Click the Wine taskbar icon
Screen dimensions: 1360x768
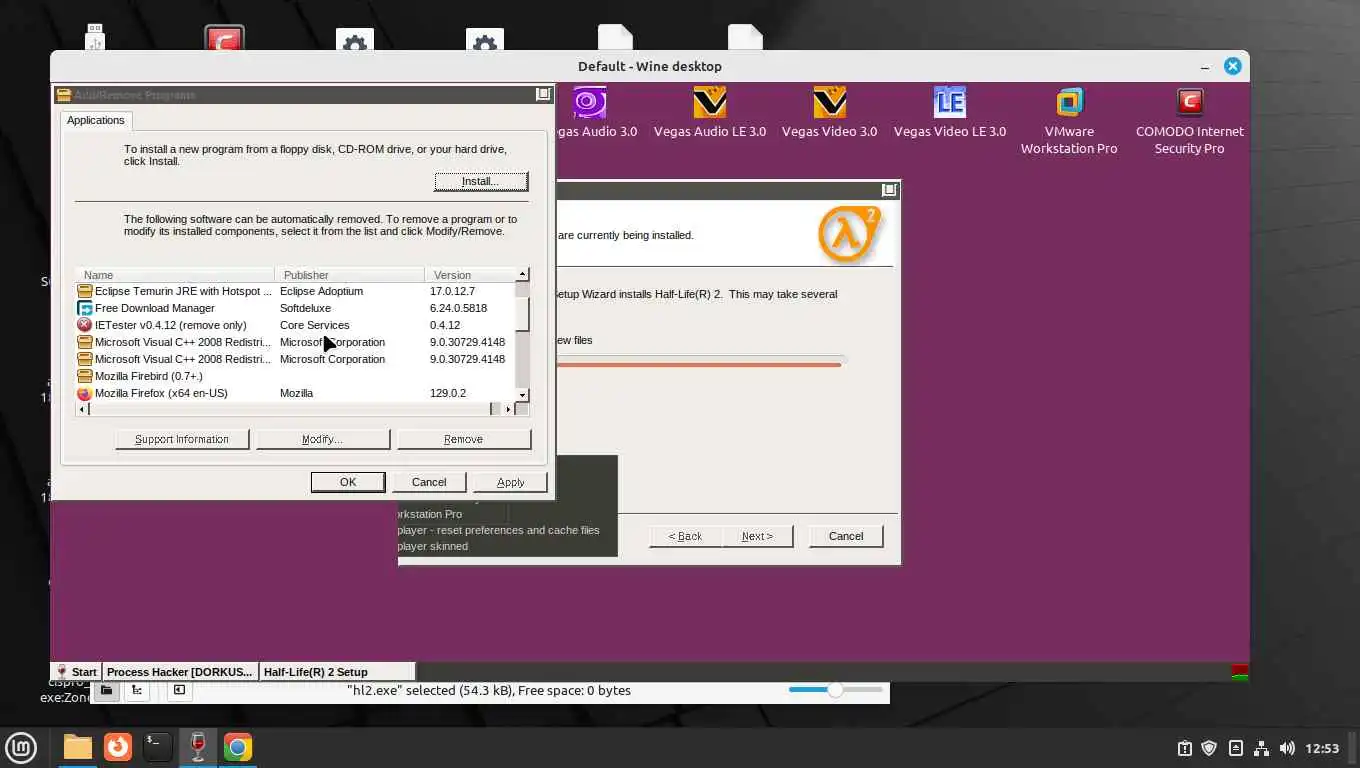click(x=197, y=747)
